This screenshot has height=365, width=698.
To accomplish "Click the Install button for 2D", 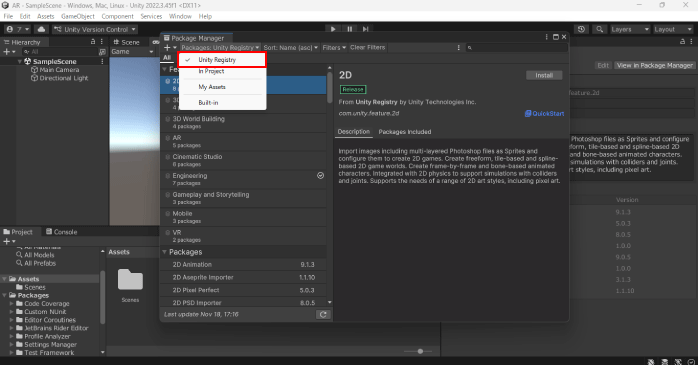I will pyautogui.click(x=544, y=75).
